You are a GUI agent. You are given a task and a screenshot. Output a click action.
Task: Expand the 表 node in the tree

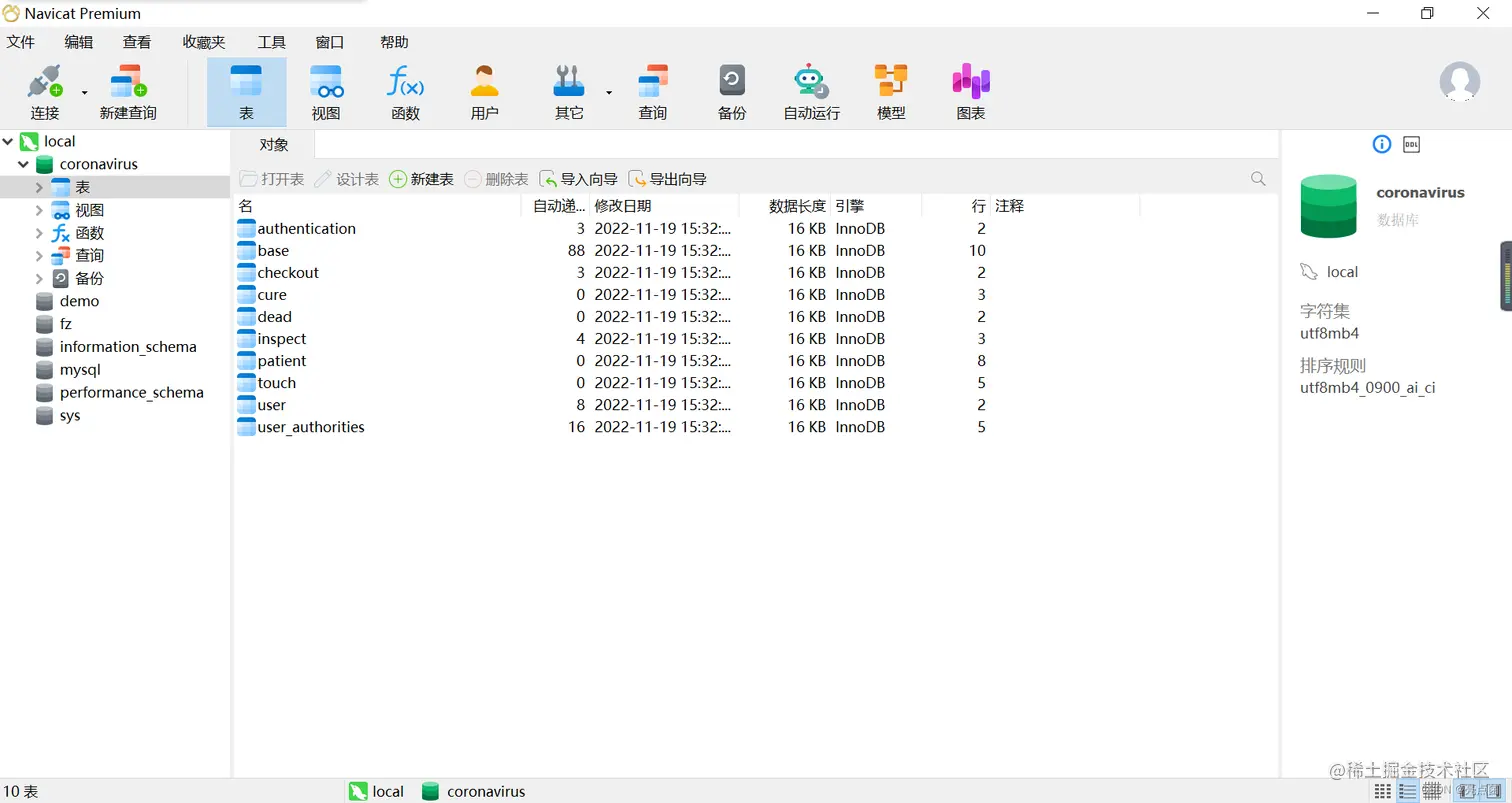[x=39, y=187]
